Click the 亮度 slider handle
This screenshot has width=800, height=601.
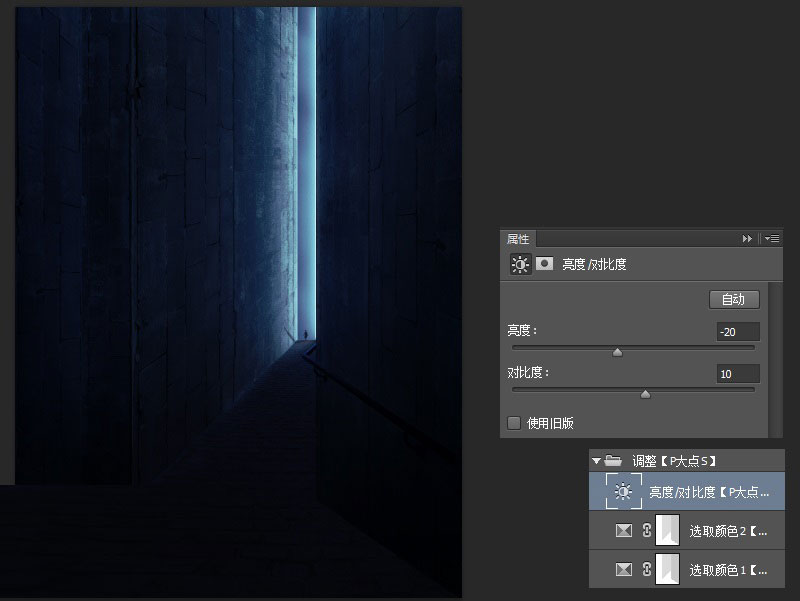pyautogui.click(x=617, y=352)
